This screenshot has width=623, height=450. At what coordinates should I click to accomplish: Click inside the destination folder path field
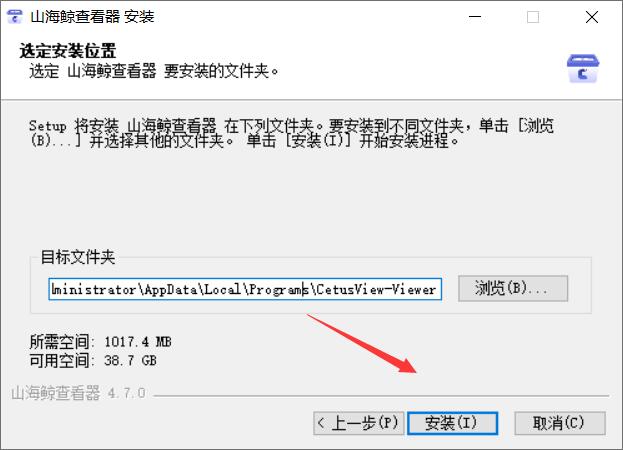coord(245,289)
